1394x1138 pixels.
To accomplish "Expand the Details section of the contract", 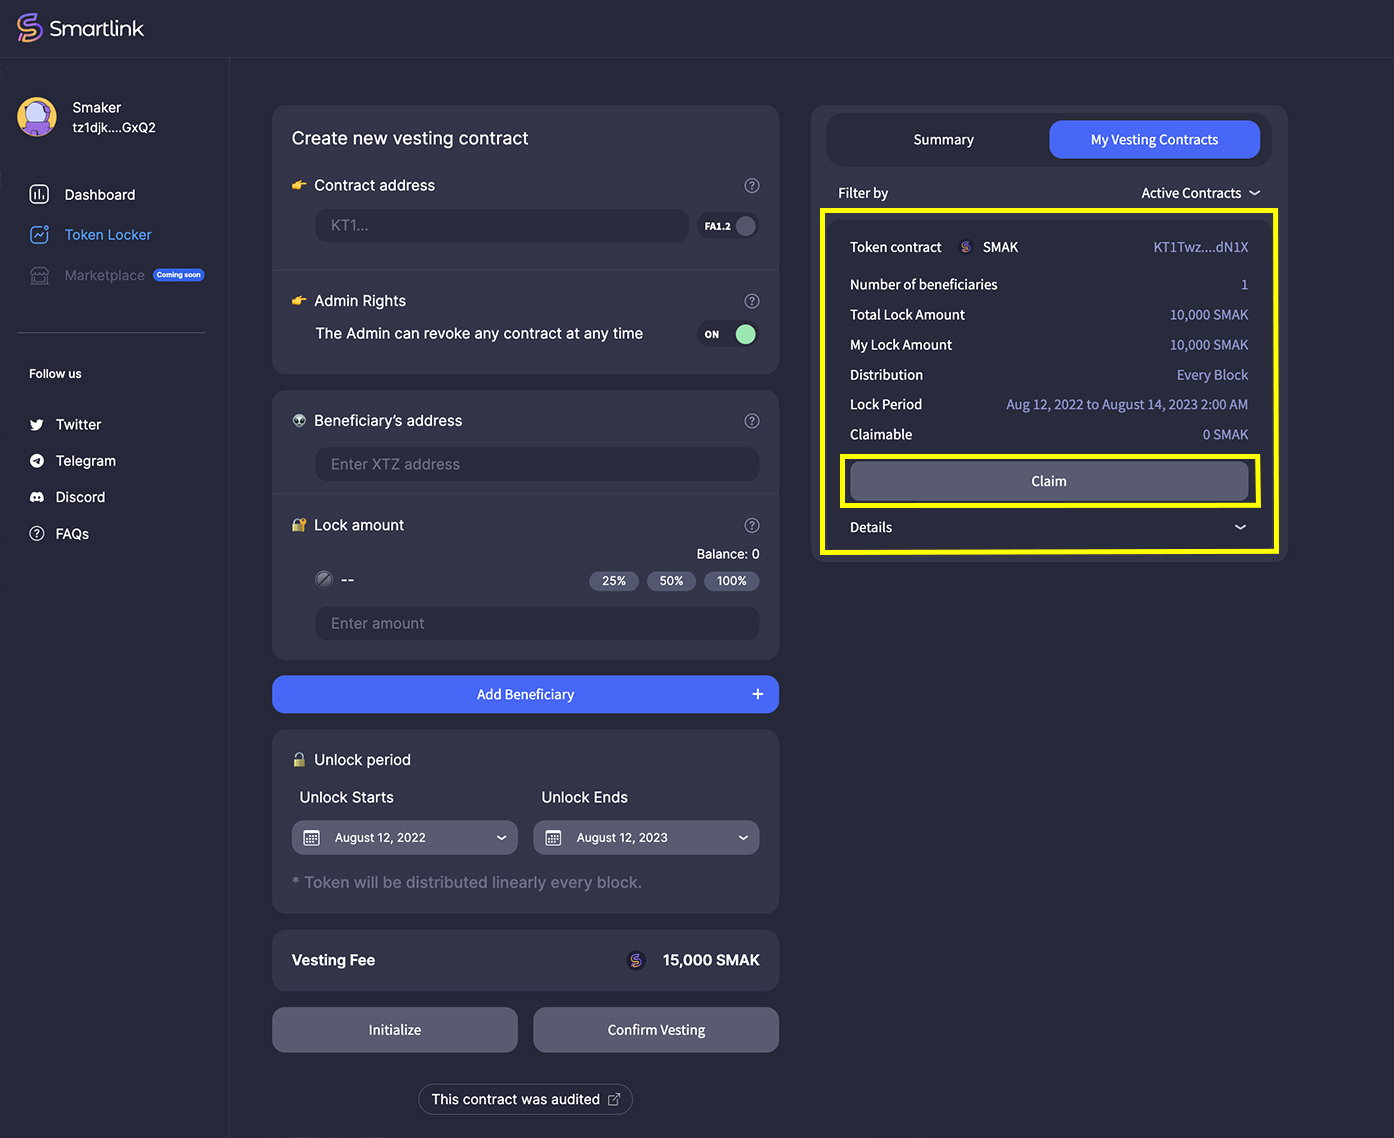I will [1049, 527].
